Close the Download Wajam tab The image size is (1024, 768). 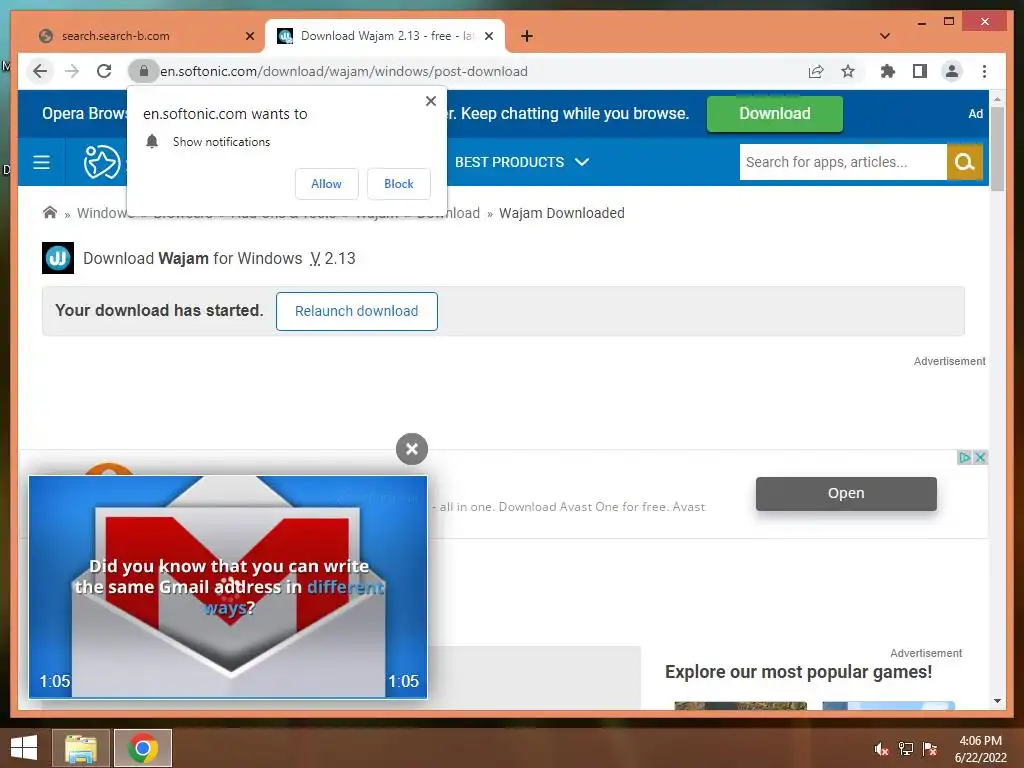click(x=488, y=36)
